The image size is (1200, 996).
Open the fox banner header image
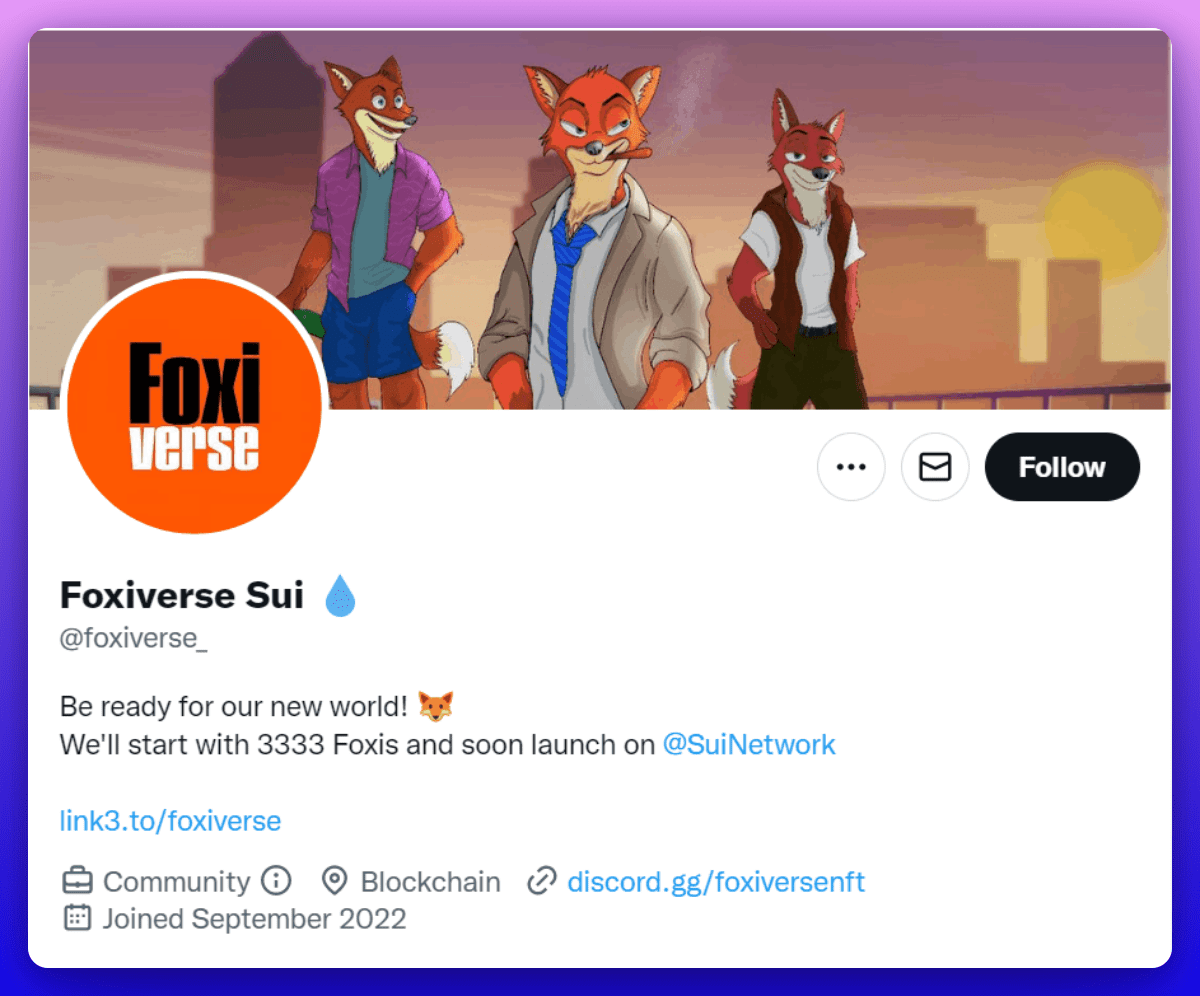(600, 219)
